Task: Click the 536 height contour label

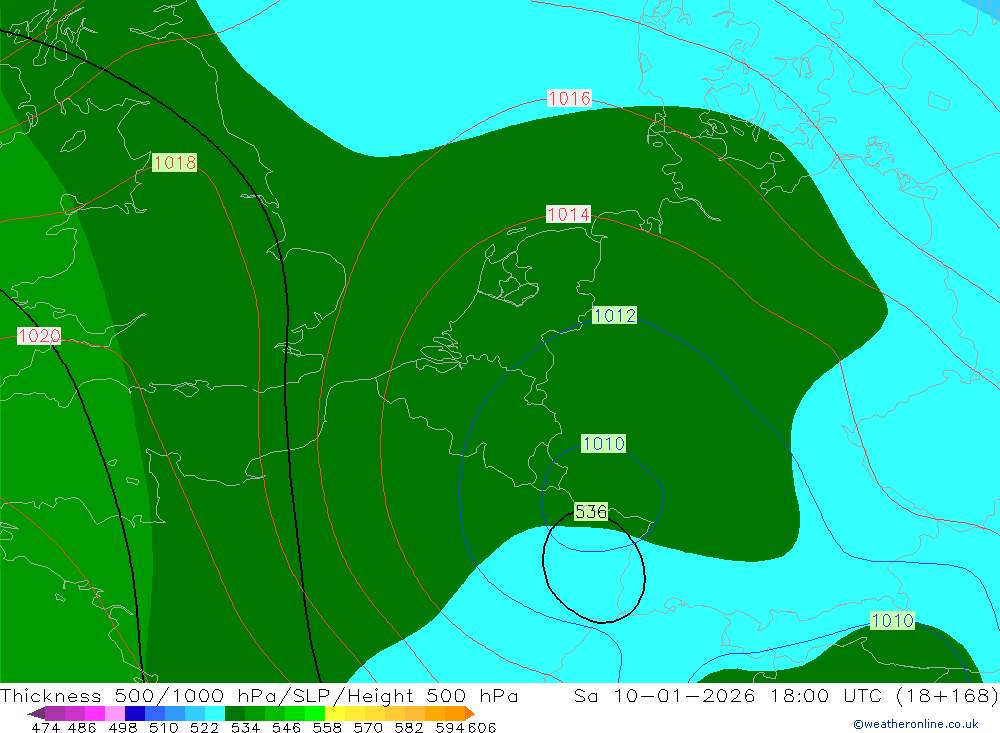Action: [x=591, y=512]
